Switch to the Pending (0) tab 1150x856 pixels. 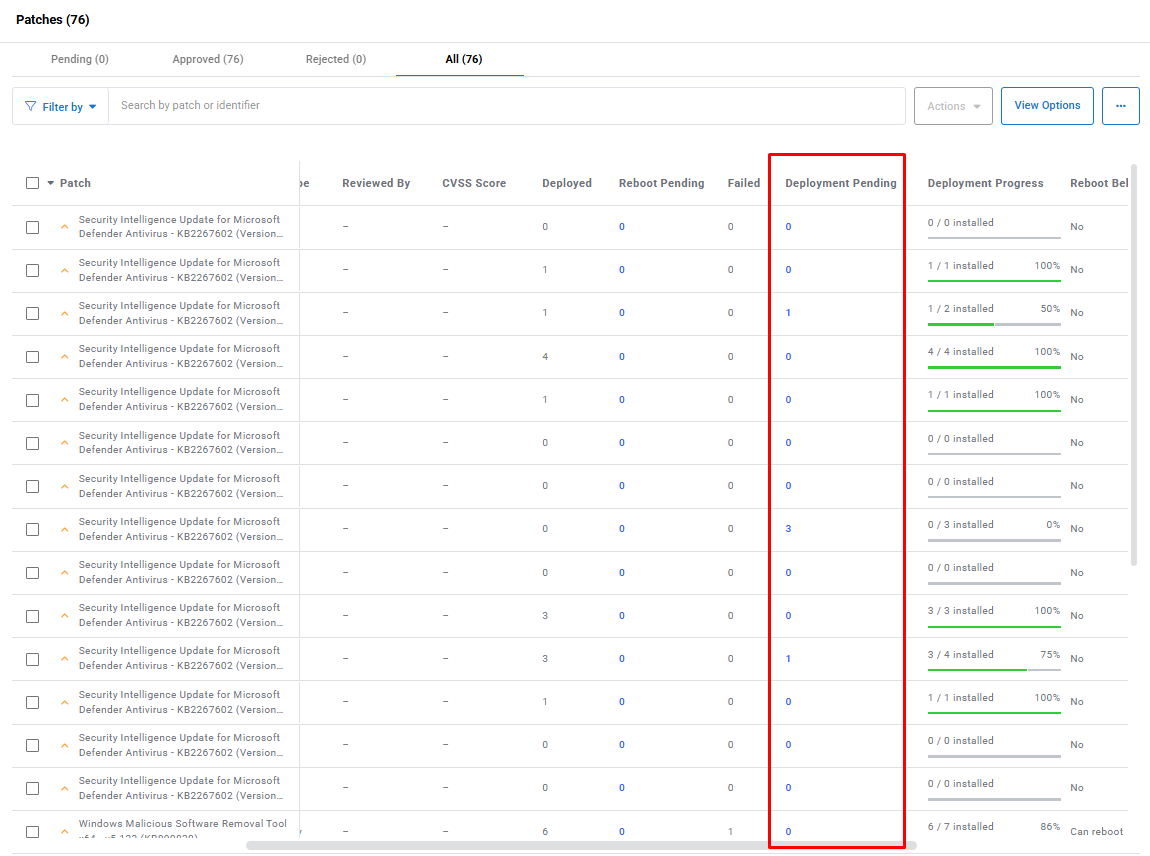tap(79, 59)
